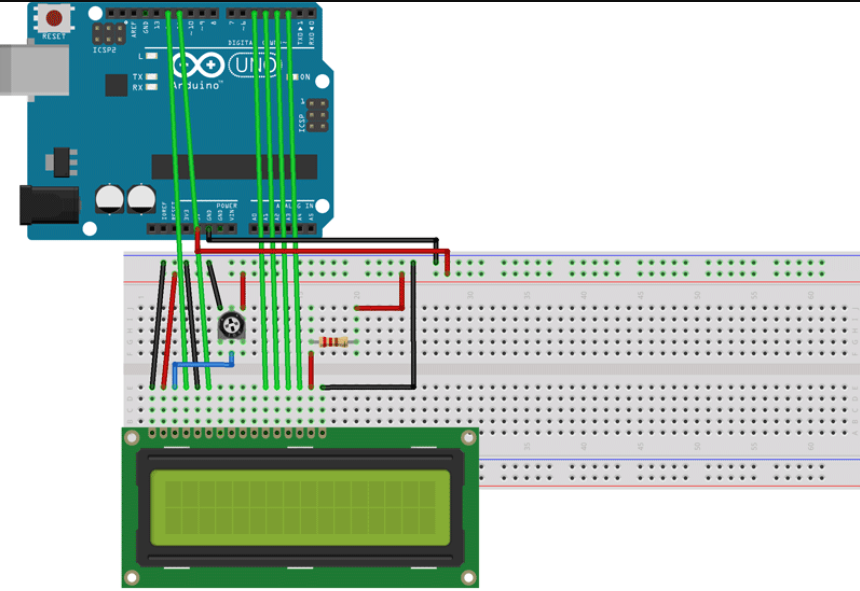860x591 pixels.
Task: Select the potentiometer knob on breadboard
Action: pyautogui.click(x=231, y=325)
